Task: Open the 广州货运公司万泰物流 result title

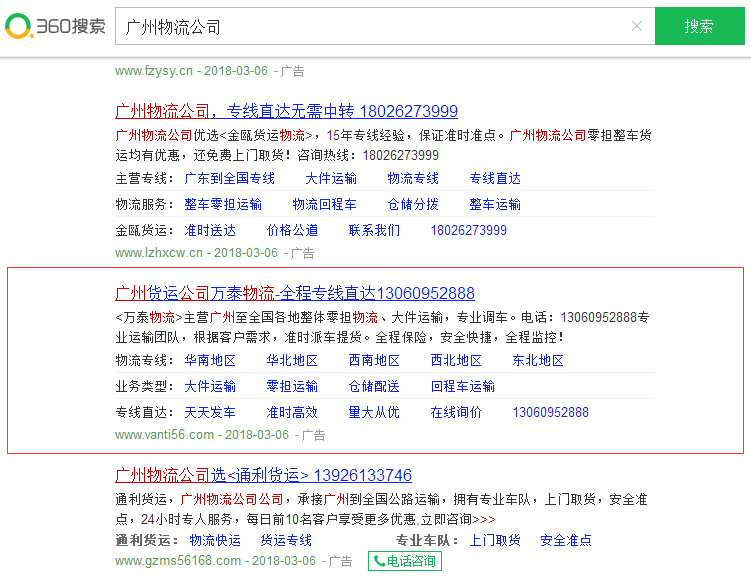Action: pyautogui.click(x=295, y=293)
